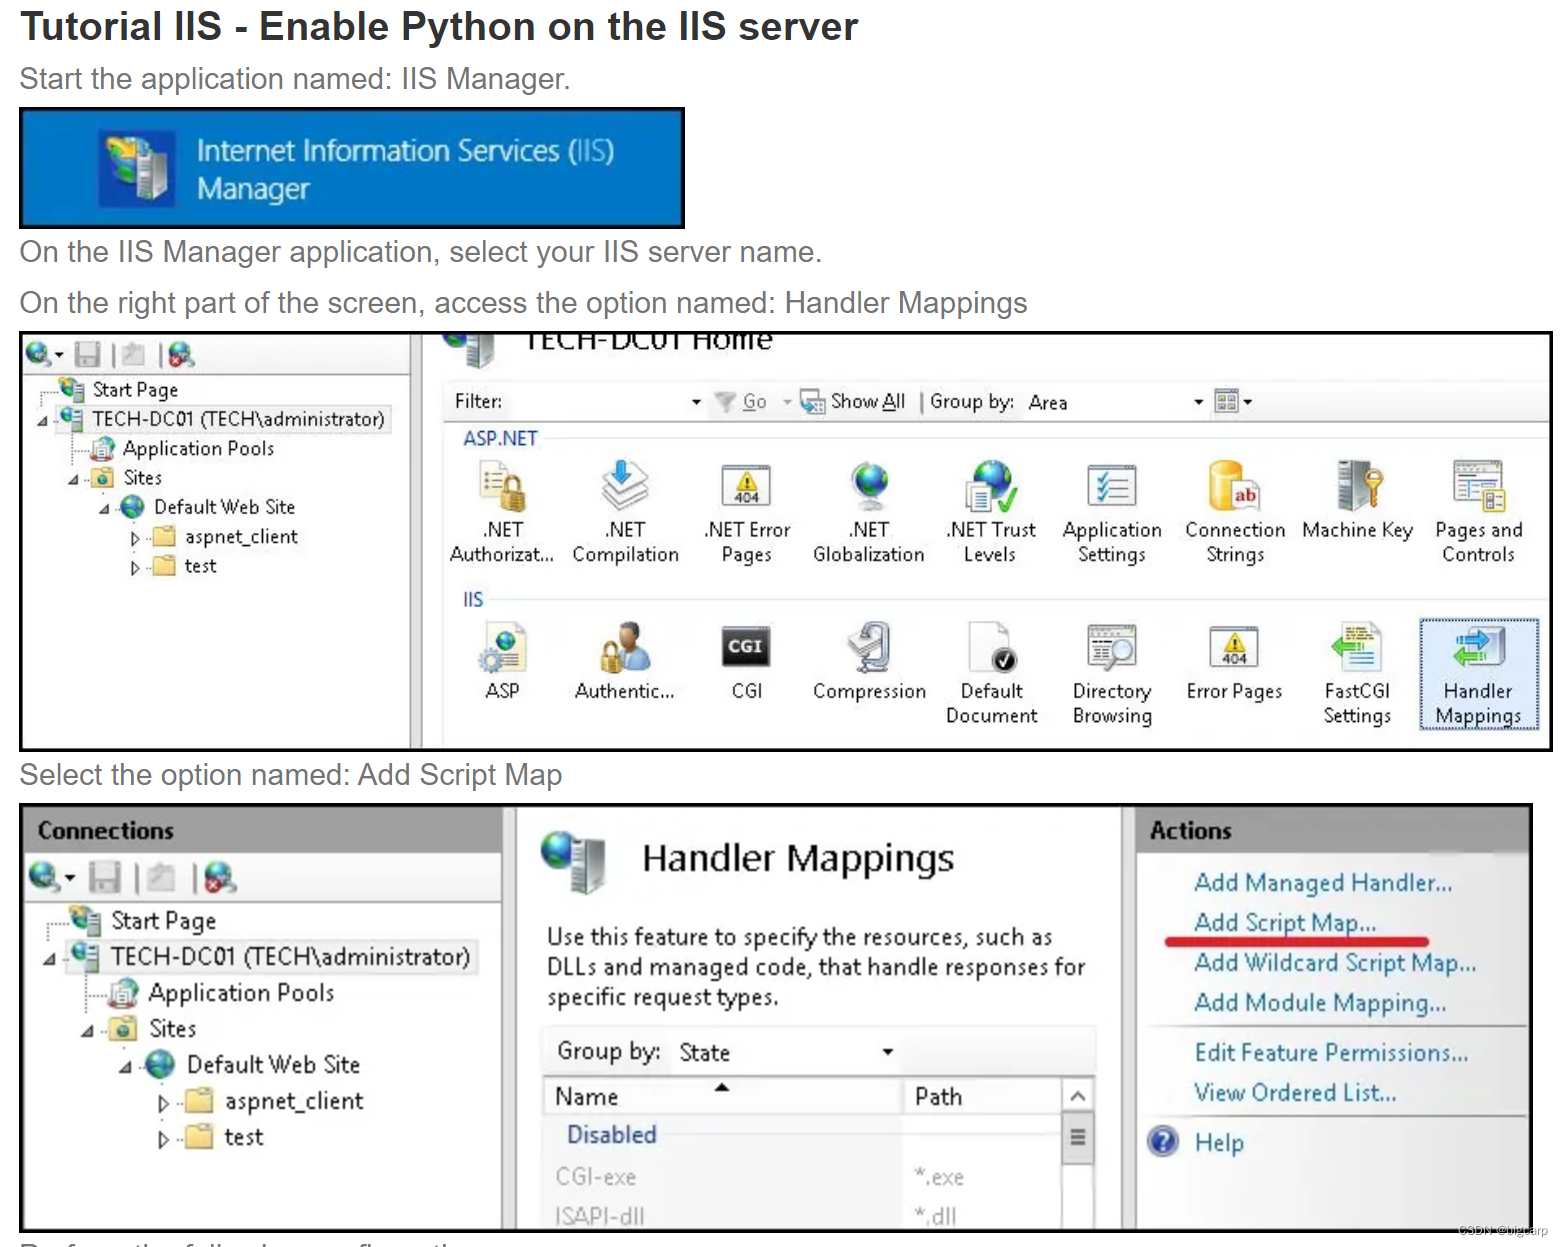The image size is (1563, 1247).
Task: Open the view mode dropdown icon
Action: click(1232, 401)
